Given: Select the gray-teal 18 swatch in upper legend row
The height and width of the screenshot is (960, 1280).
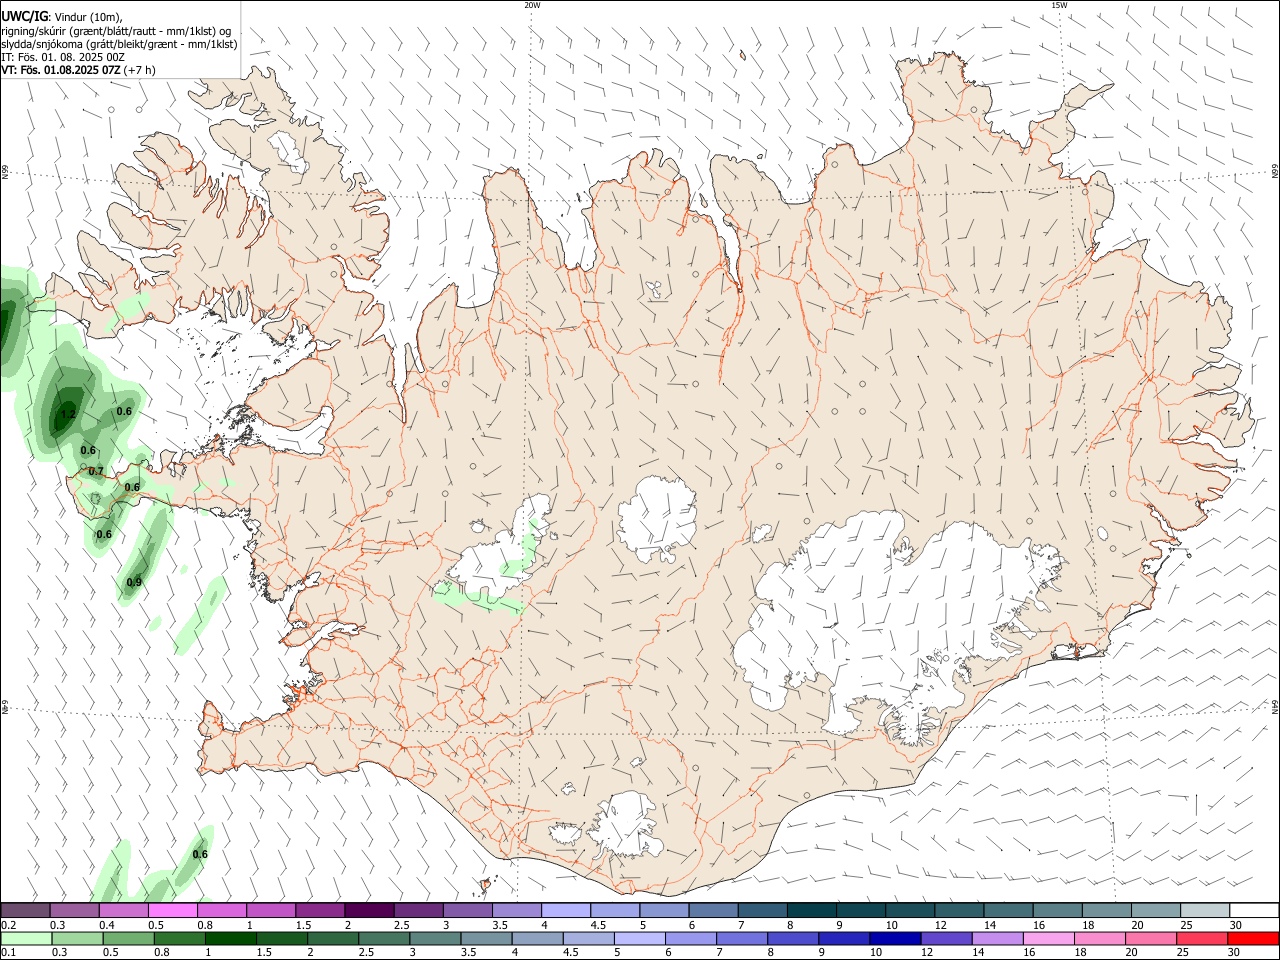Looking at the screenshot, I should tap(1108, 910).
